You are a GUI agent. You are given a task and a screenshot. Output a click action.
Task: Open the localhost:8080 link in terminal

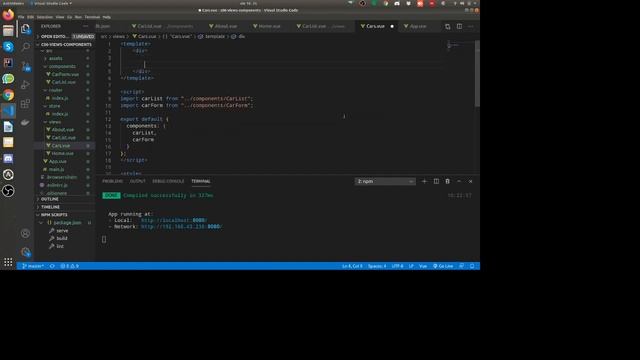[x=174, y=220]
